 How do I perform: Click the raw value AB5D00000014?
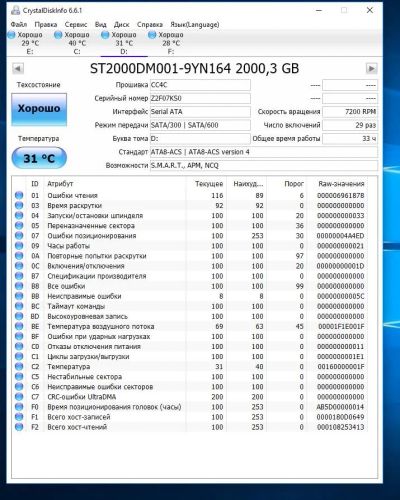(x=340, y=407)
